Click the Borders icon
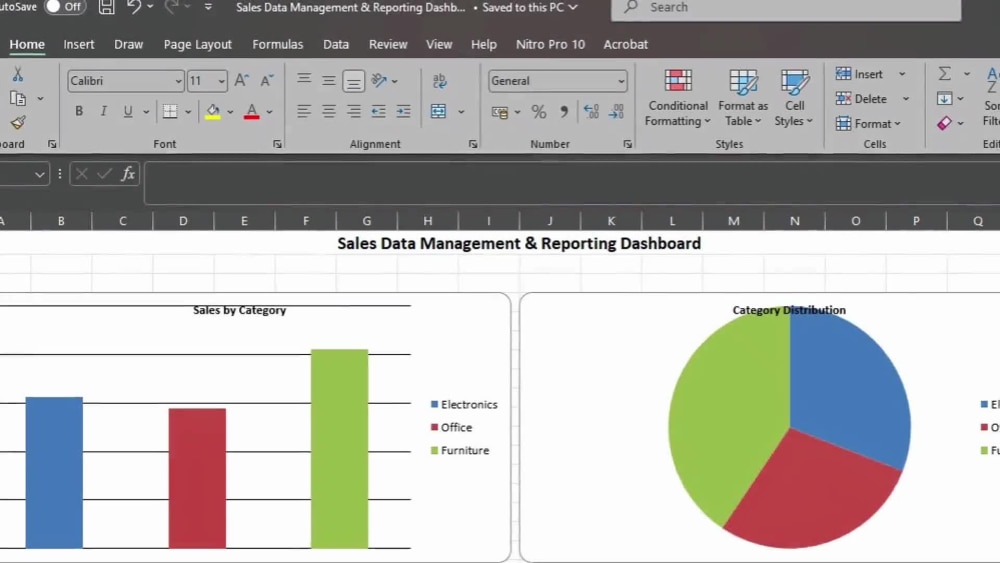 click(170, 111)
